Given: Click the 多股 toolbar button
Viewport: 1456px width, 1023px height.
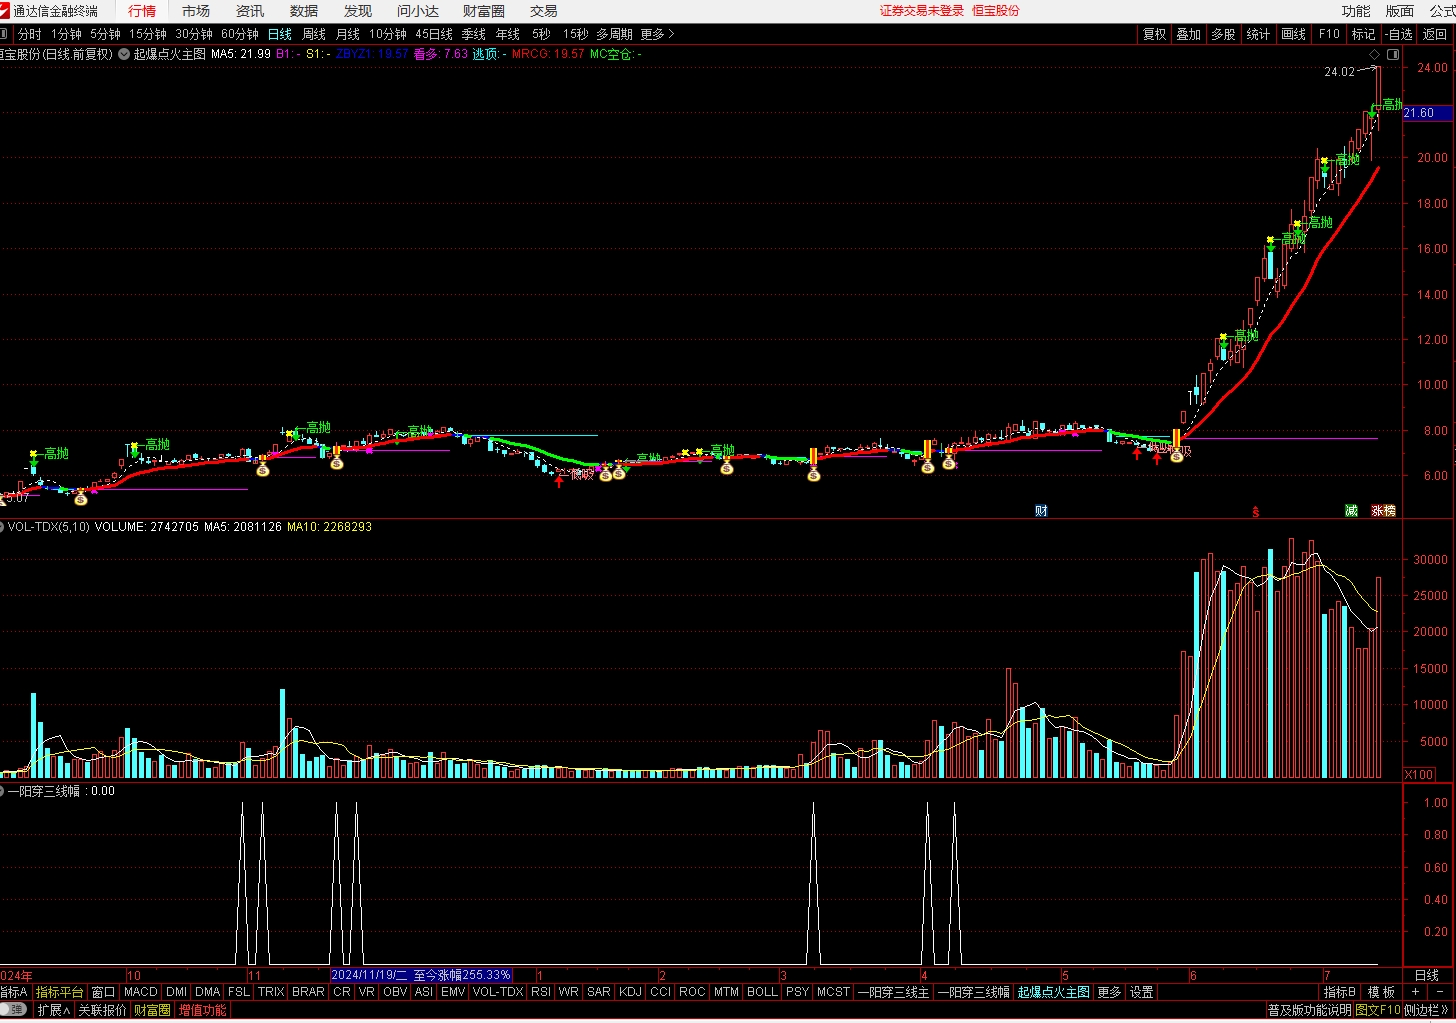Looking at the screenshot, I should click(1224, 34).
